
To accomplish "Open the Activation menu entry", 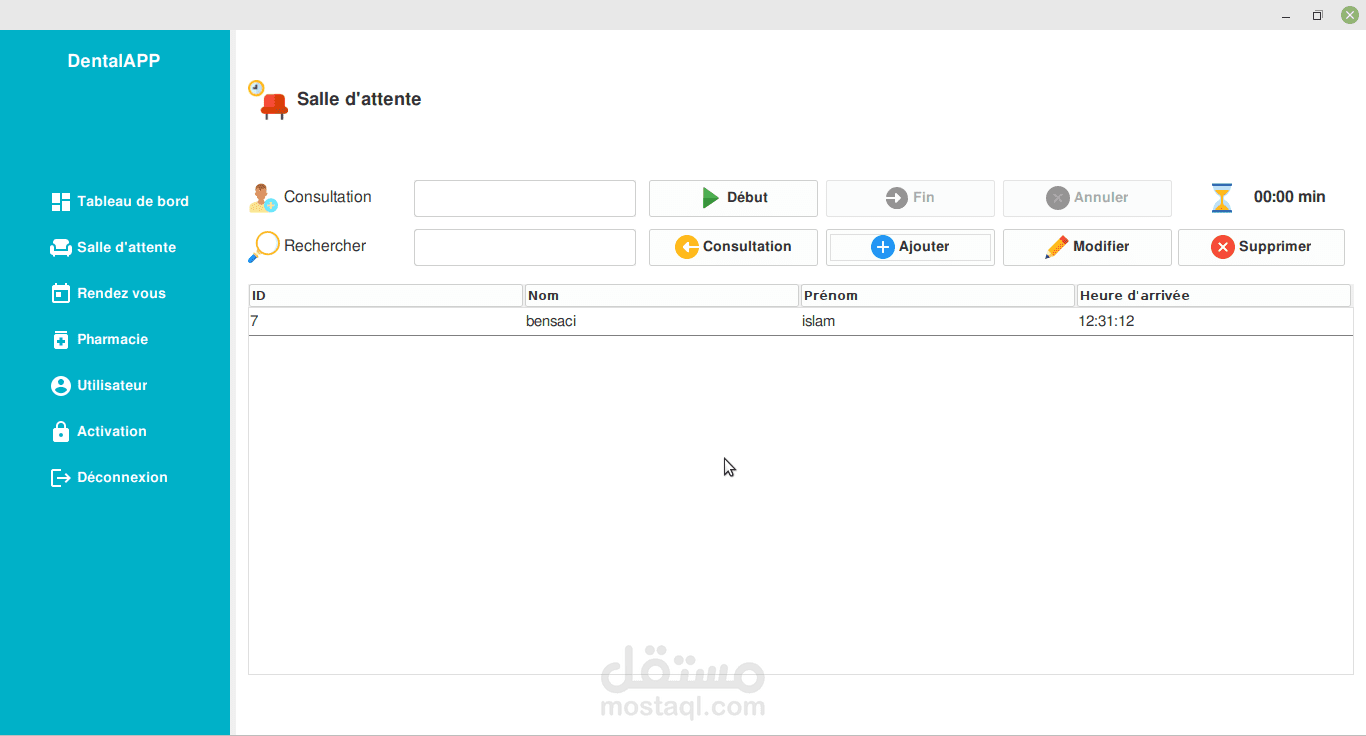I will pos(99,432).
